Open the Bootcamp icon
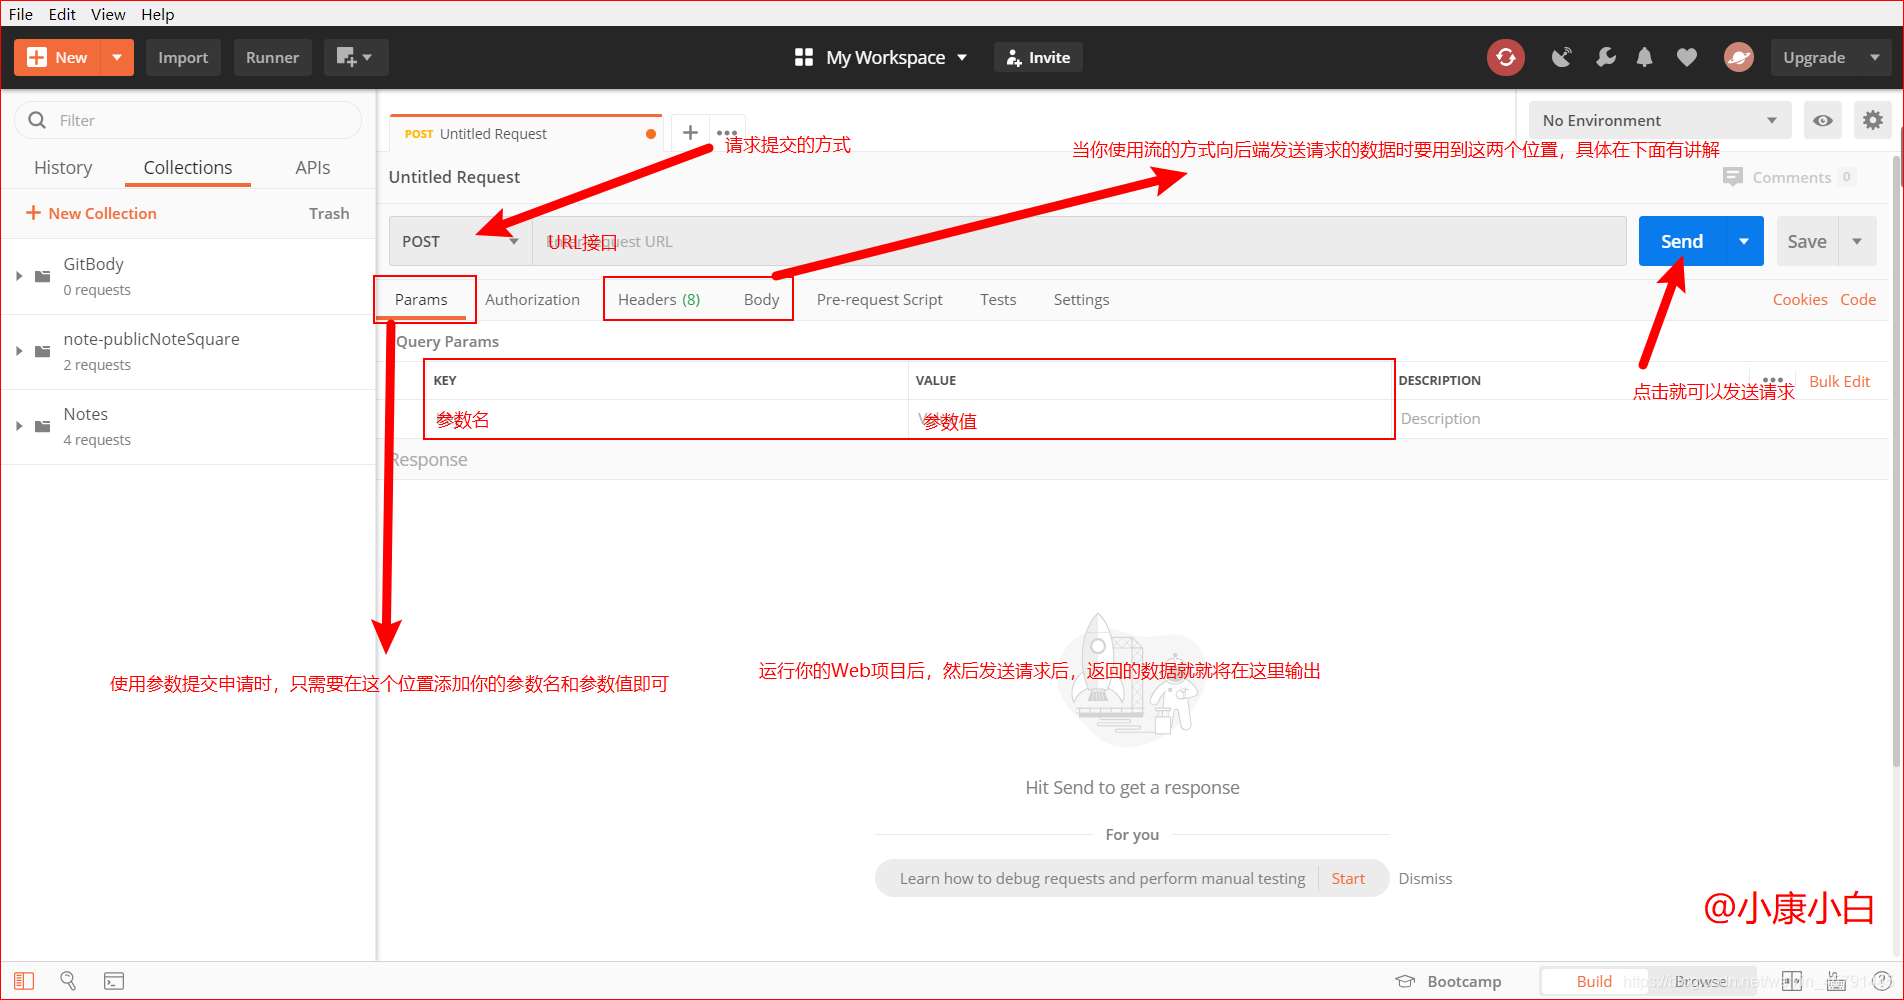 pyautogui.click(x=1405, y=981)
